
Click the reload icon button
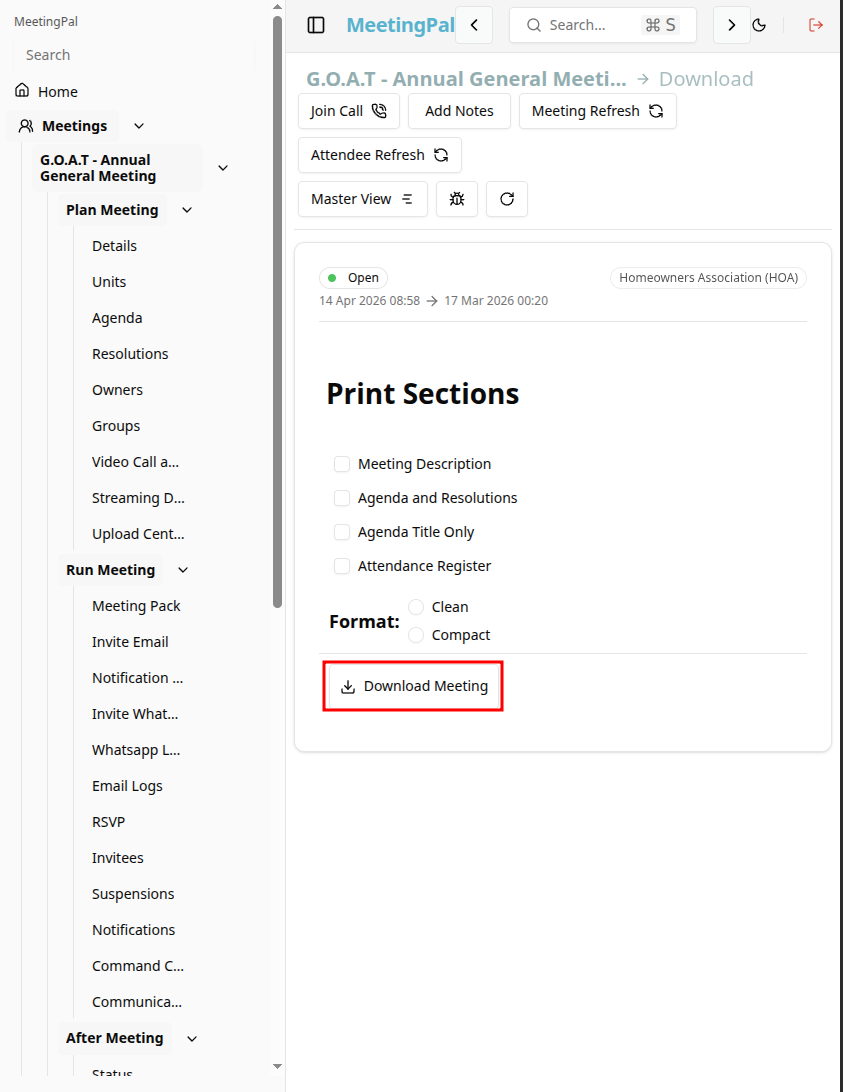point(506,199)
